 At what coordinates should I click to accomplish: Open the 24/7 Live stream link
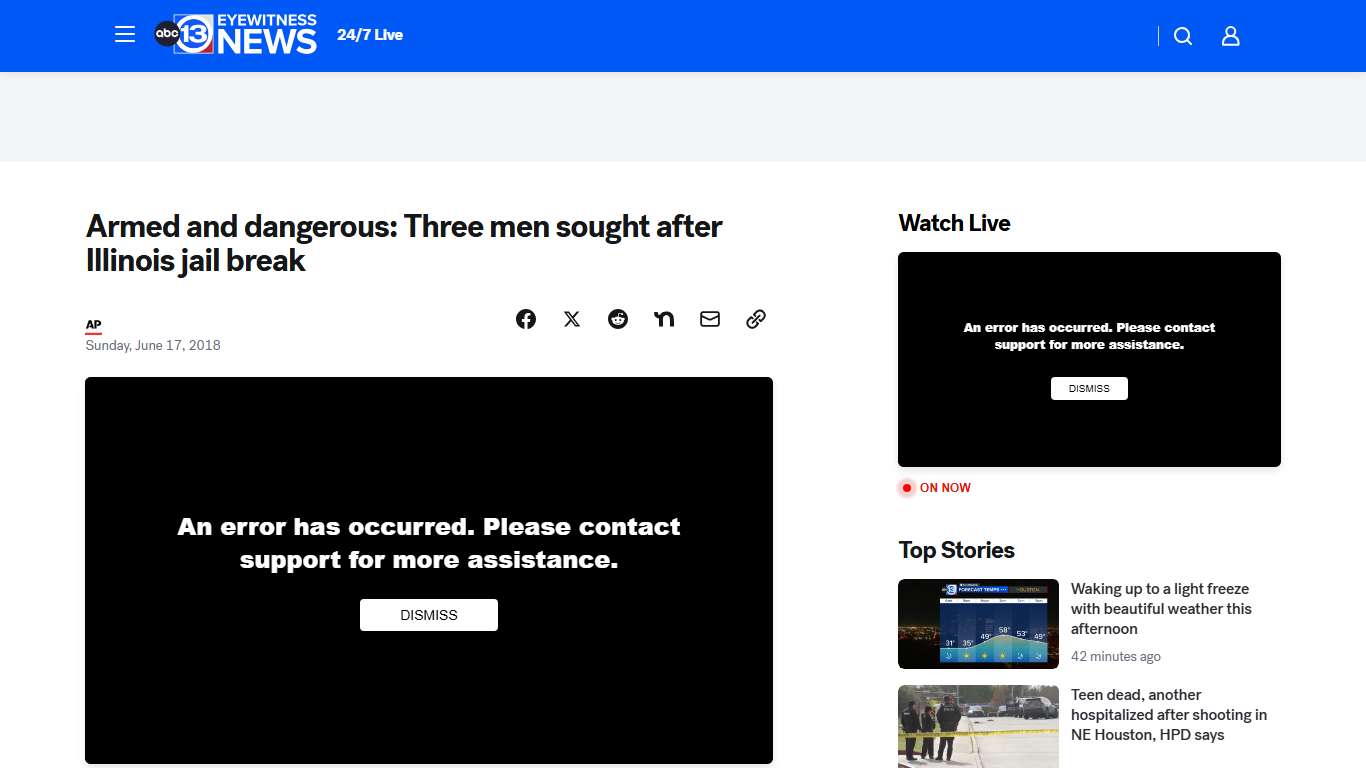coord(370,35)
